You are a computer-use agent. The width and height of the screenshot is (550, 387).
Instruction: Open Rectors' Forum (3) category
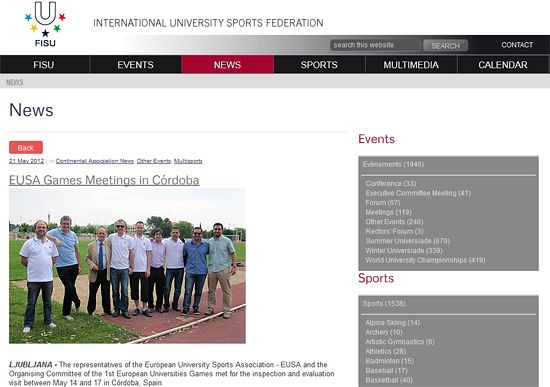(394, 232)
